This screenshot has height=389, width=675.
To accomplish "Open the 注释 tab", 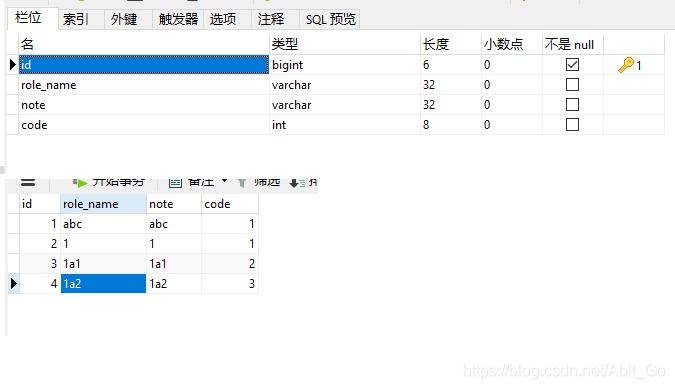I will tap(276, 19).
